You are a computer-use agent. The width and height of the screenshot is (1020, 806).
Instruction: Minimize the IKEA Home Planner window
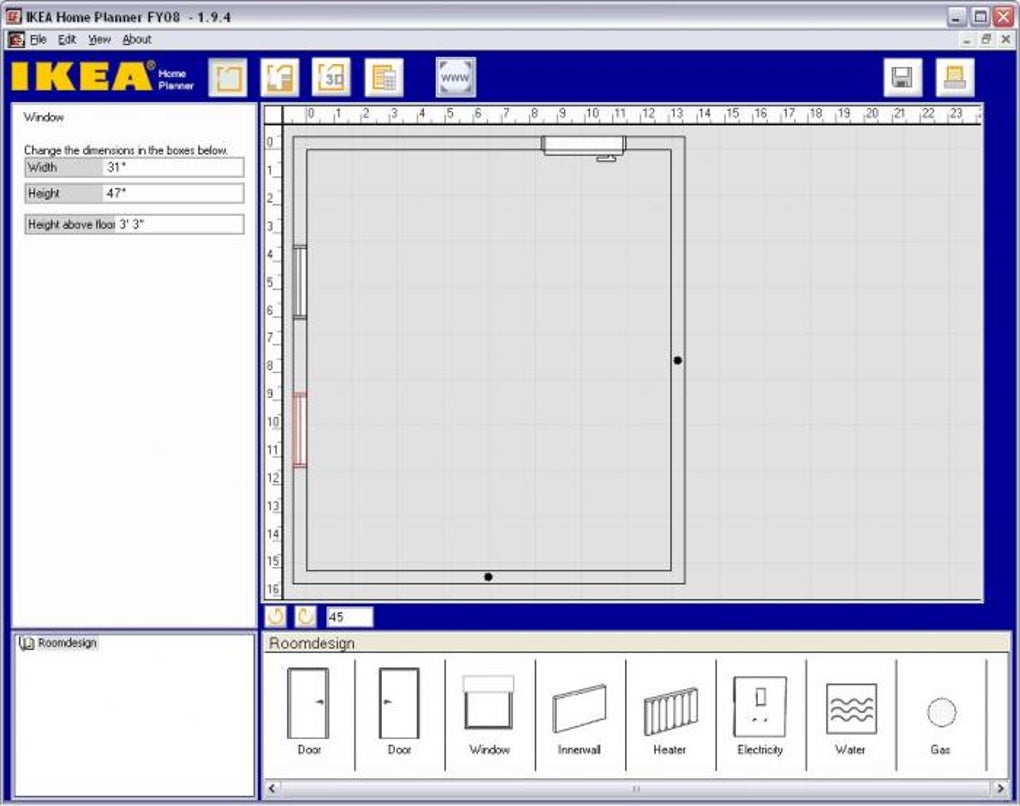coord(957,17)
